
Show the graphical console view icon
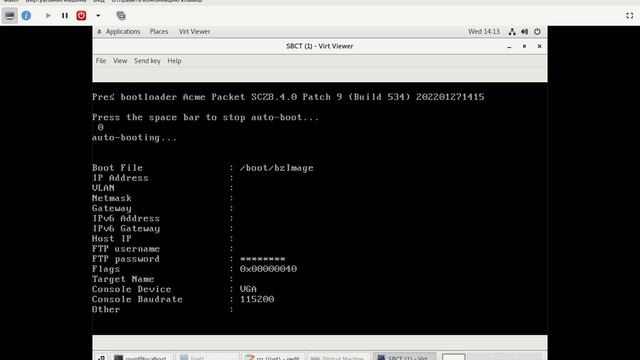10,16
